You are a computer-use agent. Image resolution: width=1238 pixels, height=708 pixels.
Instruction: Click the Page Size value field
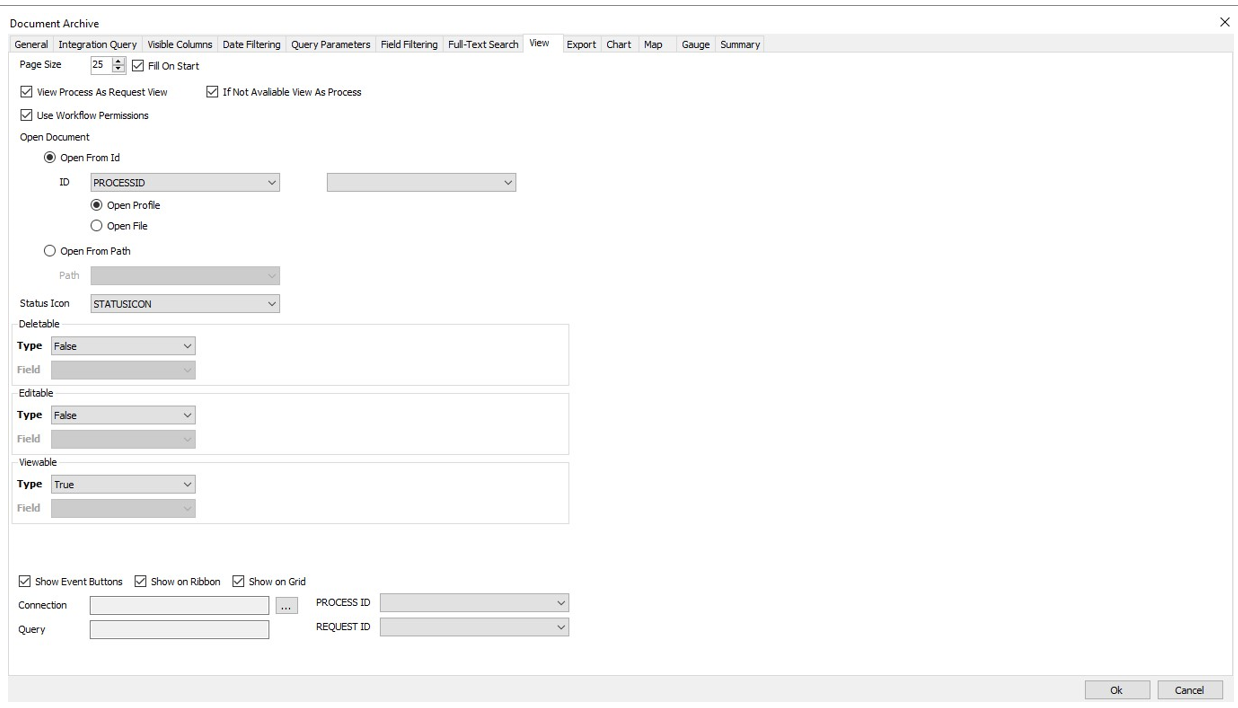pyautogui.click(x=101, y=65)
